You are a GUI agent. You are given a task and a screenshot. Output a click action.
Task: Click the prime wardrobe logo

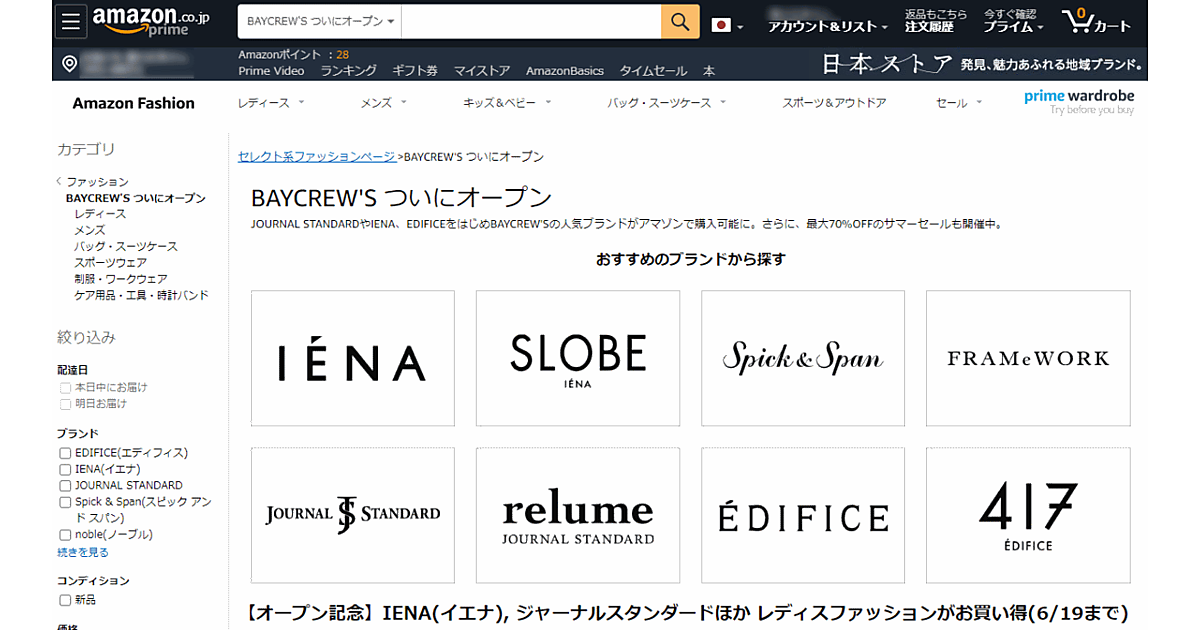click(x=1079, y=101)
